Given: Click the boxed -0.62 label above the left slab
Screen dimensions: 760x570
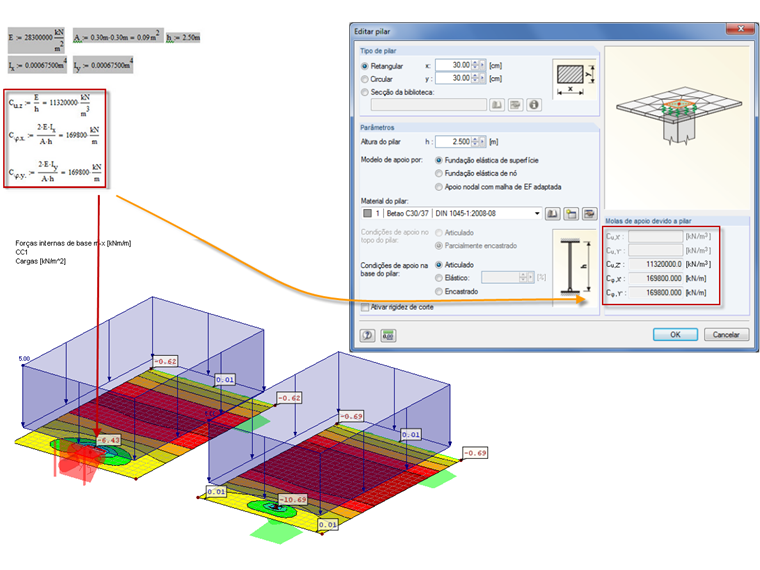Looking at the screenshot, I should point(165,362).
